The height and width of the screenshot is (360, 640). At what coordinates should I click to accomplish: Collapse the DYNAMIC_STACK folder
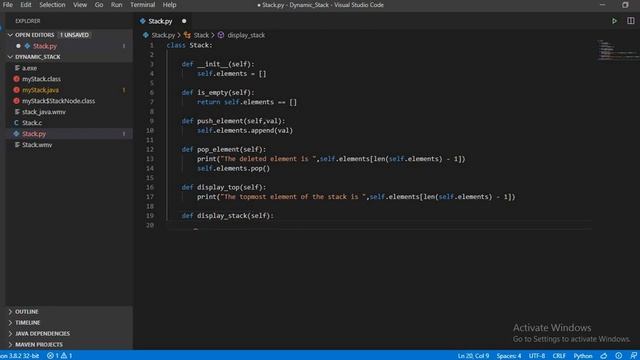click(10, 57)
